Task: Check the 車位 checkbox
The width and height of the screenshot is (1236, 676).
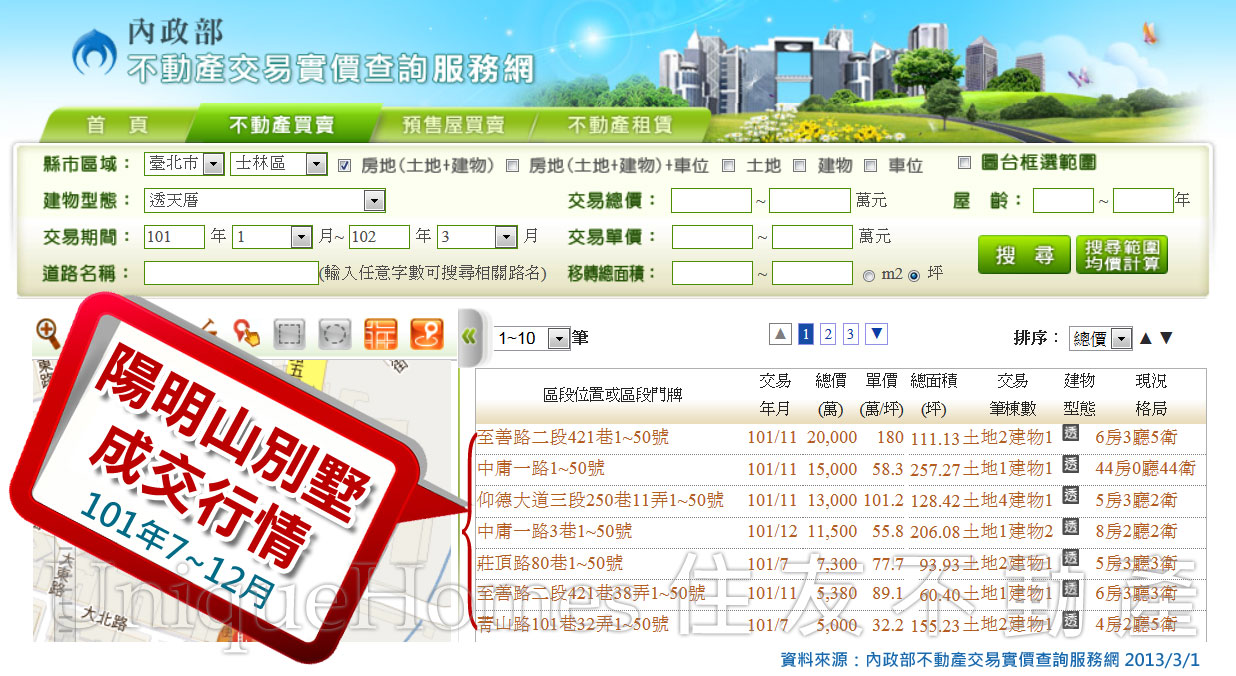Action: 870,165
